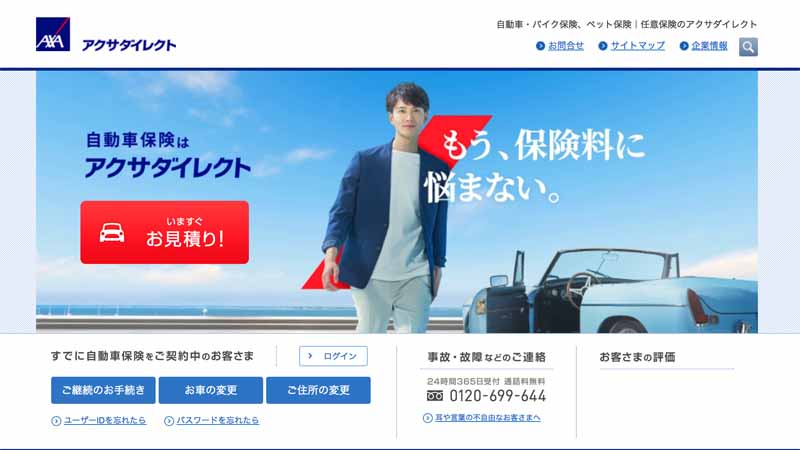Click the アクサダイレクト brand text logo

pyautogui.click(x=129, y=45)
